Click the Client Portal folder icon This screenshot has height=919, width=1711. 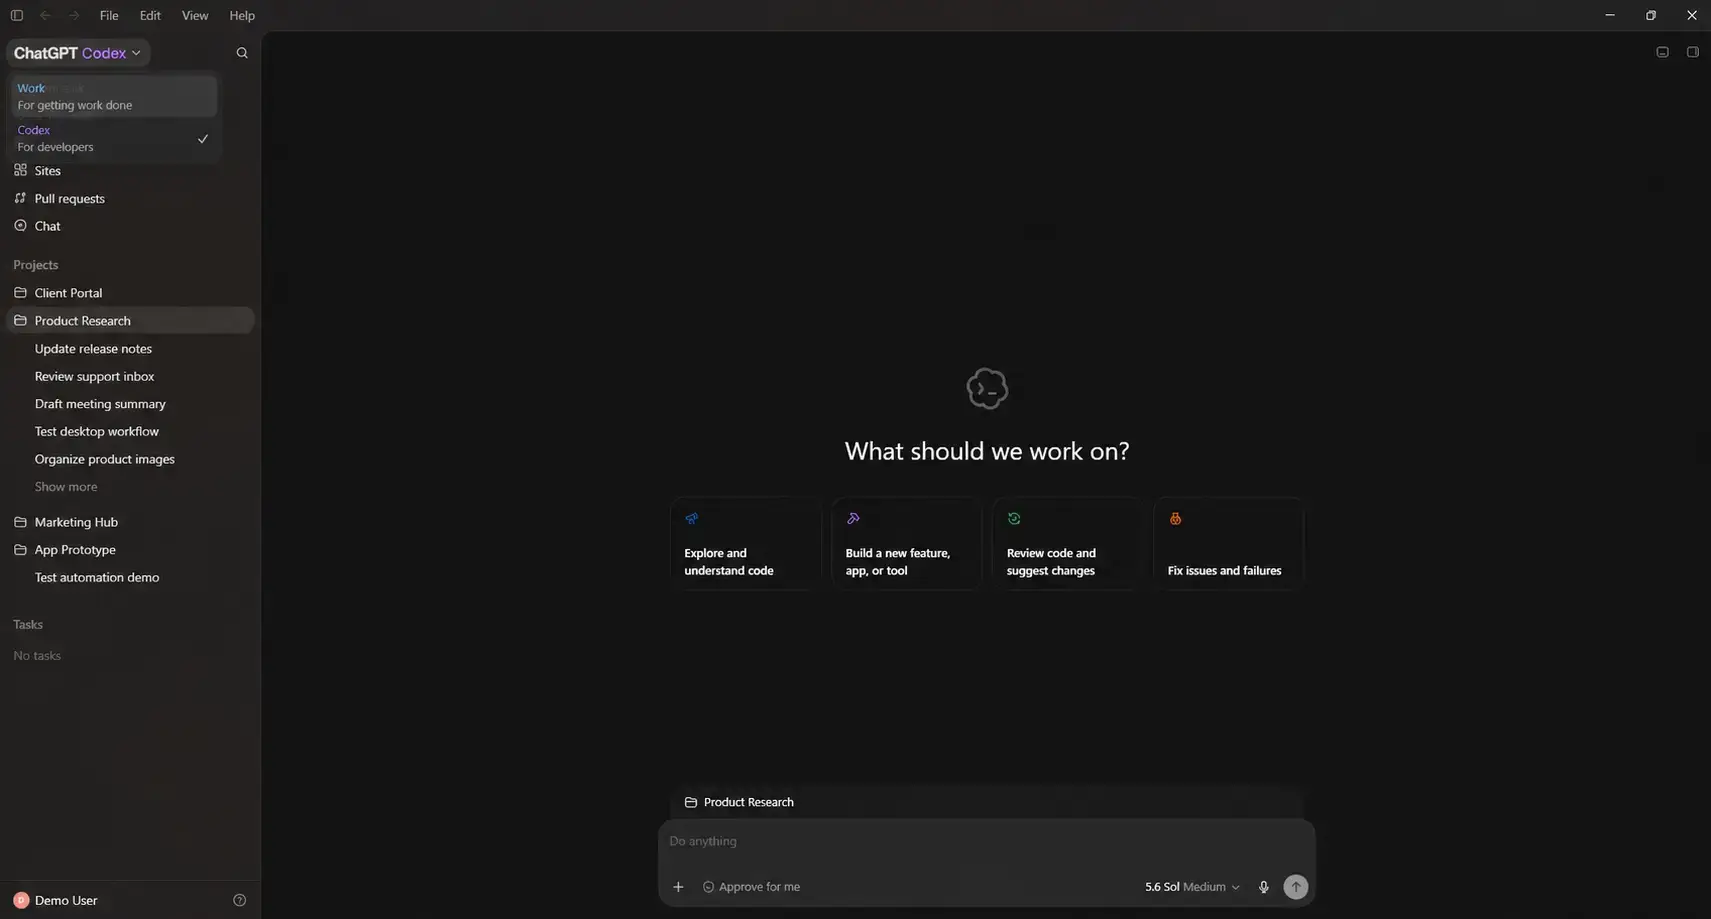[x=20, y=293]
